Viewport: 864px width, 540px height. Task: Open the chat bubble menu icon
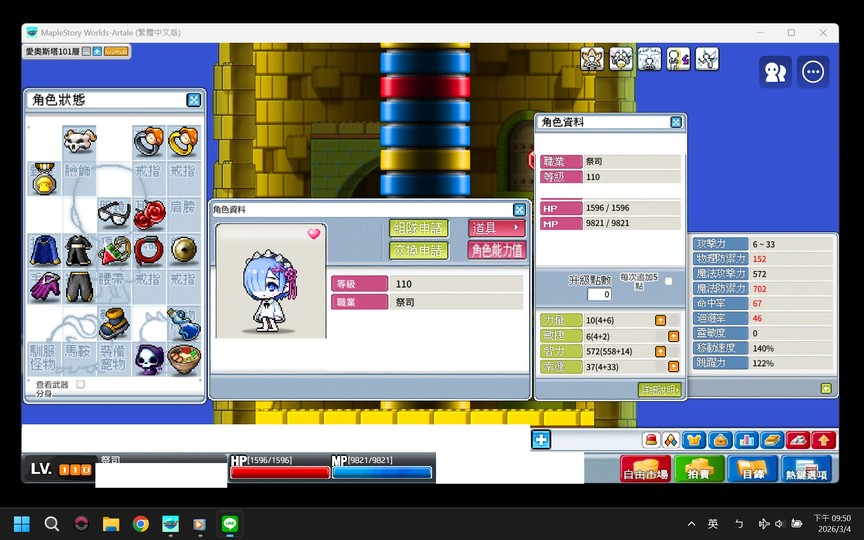tap(813, 72)
